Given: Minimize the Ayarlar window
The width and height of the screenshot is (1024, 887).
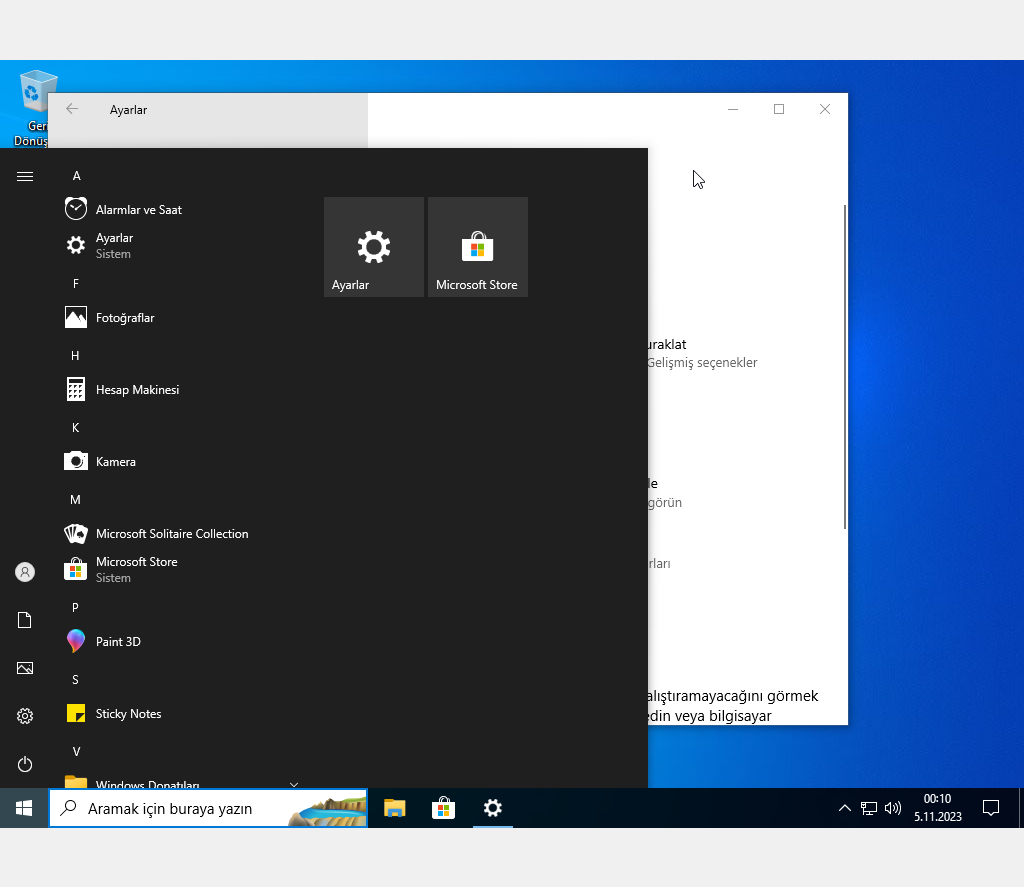Looking at the screenshot, I should point(733,109).
